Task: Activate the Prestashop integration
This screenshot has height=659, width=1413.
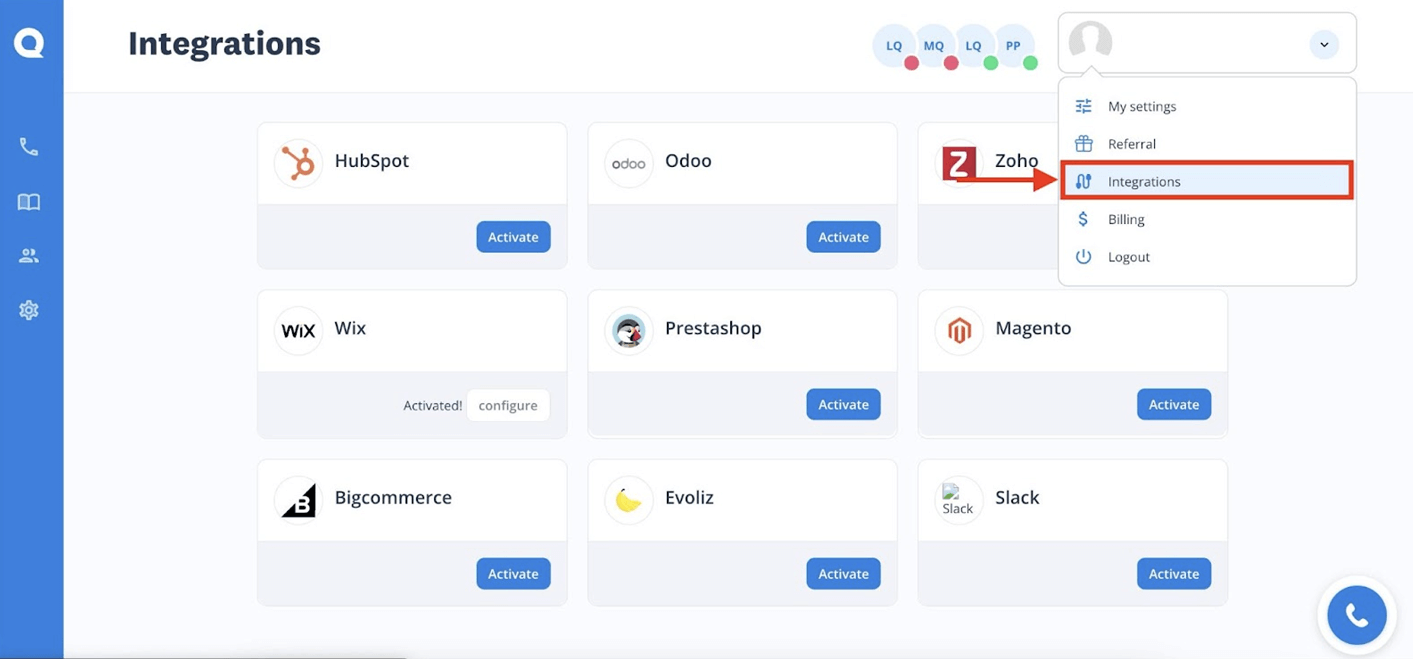Action: pos(843,405)
